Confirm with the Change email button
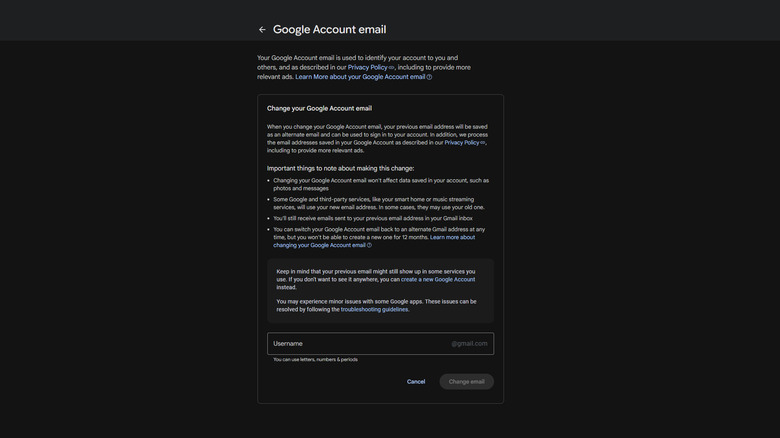Viewport: 780px width, 438px height. point(466,382)
